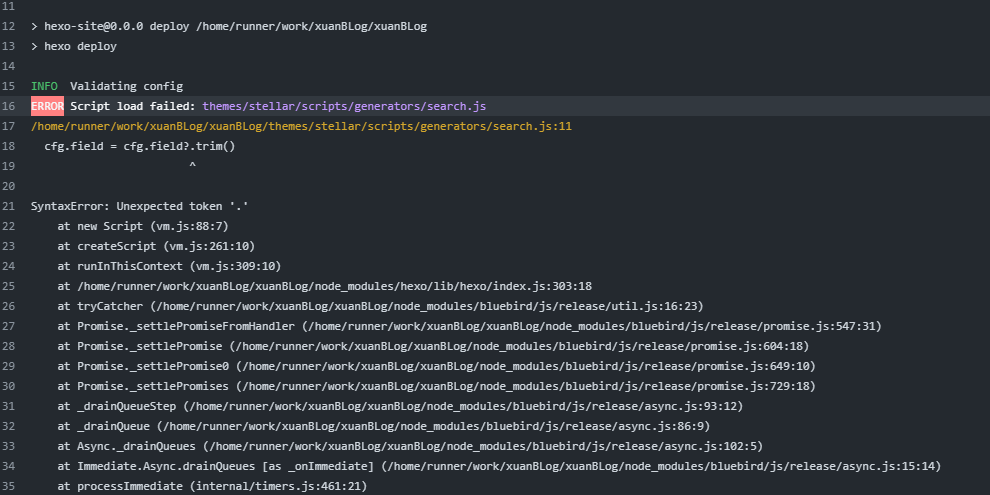Screen dimensions: 990x495
Task: Click the 'at tryCatcher' stack trace line
Action: click(380, 306)
